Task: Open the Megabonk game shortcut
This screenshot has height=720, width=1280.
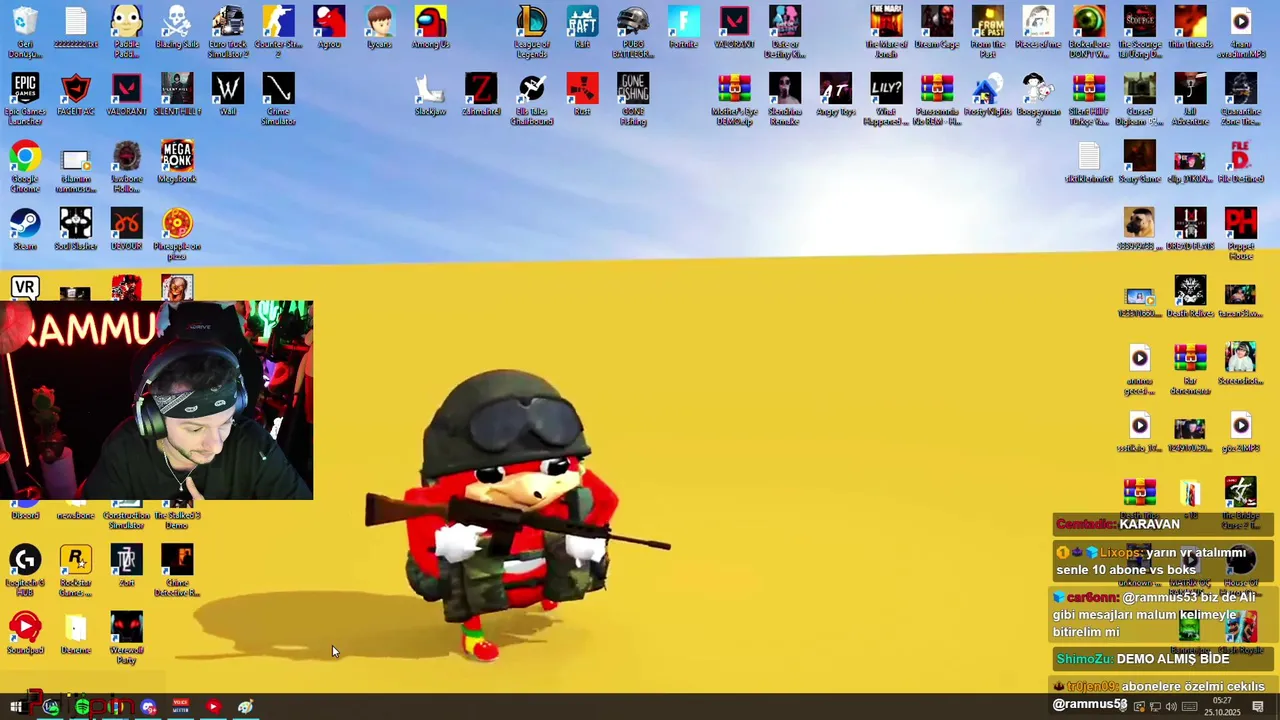Action: coord(177,162)
